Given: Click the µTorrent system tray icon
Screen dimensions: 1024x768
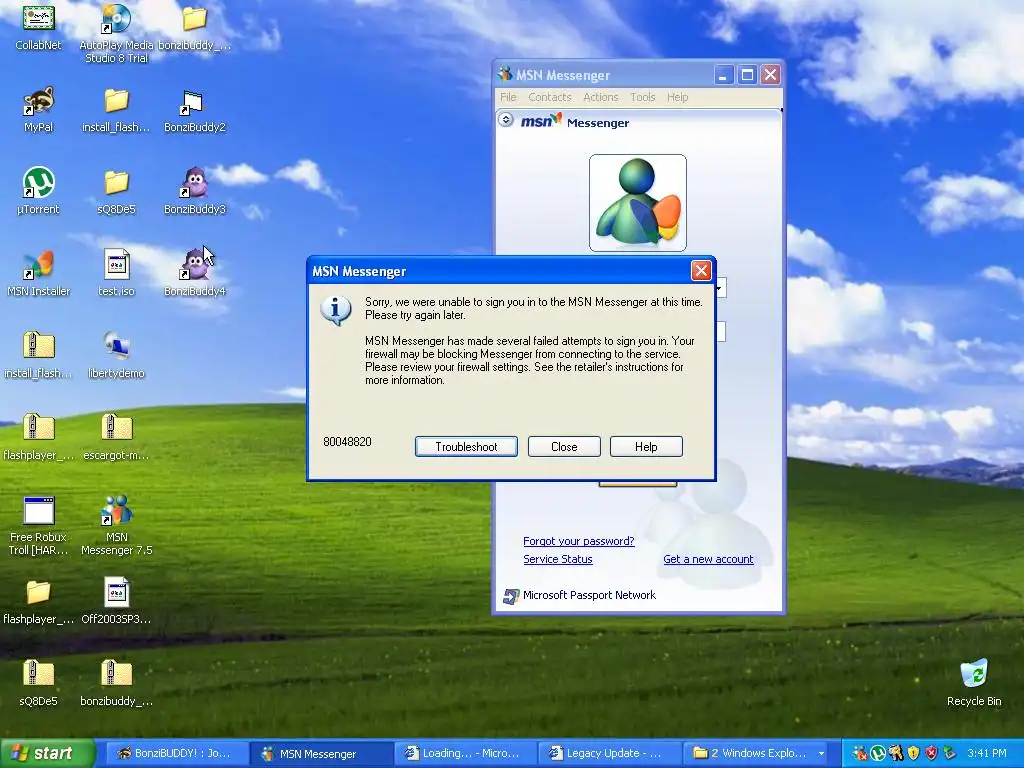Looking at the screenshot, I should 878,753.
